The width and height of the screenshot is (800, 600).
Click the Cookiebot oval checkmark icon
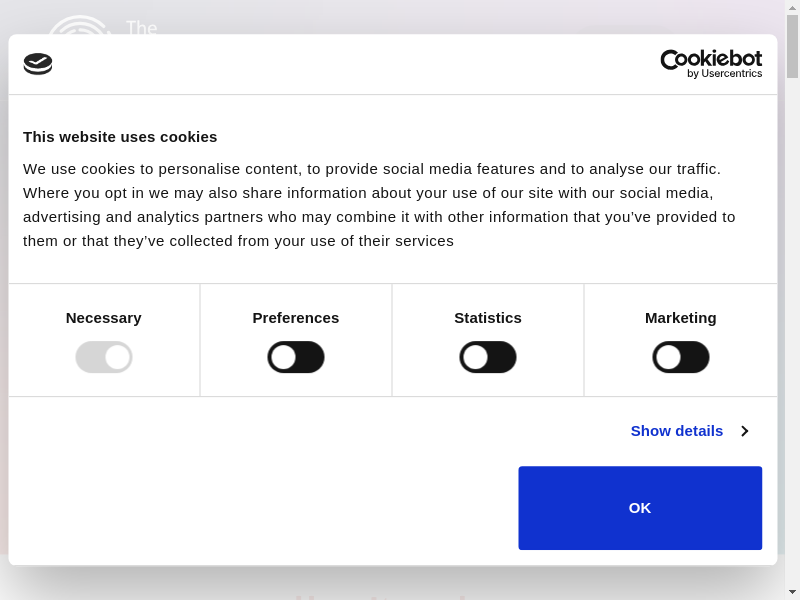point(38,64)
